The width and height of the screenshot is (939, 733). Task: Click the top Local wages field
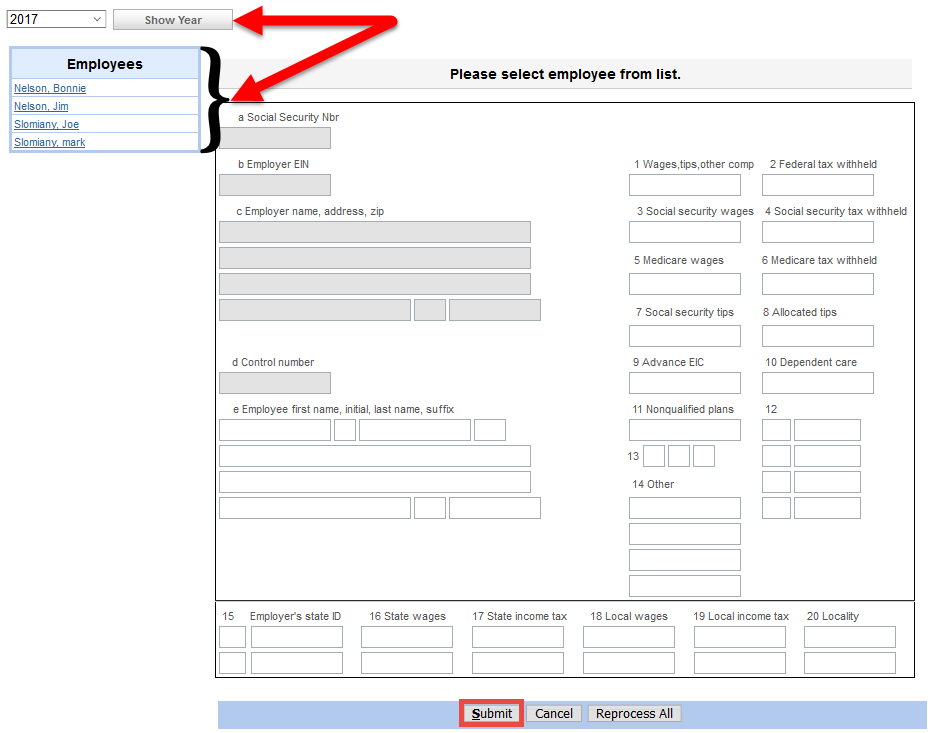(x=629, y=637)
